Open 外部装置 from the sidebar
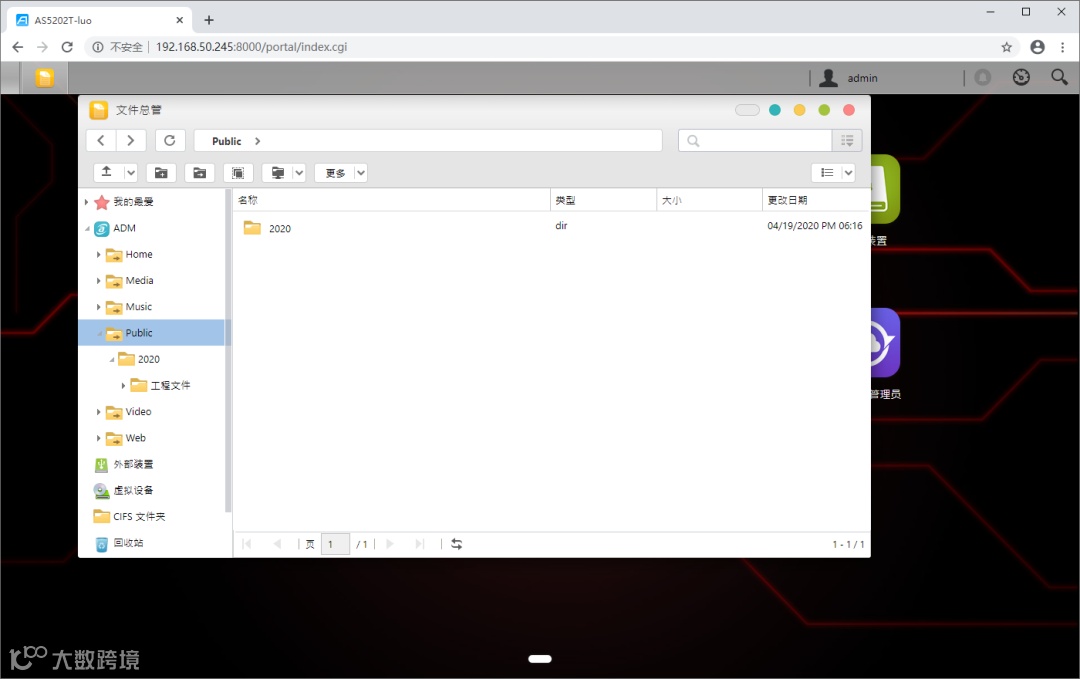This screenshot has height=679, width=1080. 134,464
